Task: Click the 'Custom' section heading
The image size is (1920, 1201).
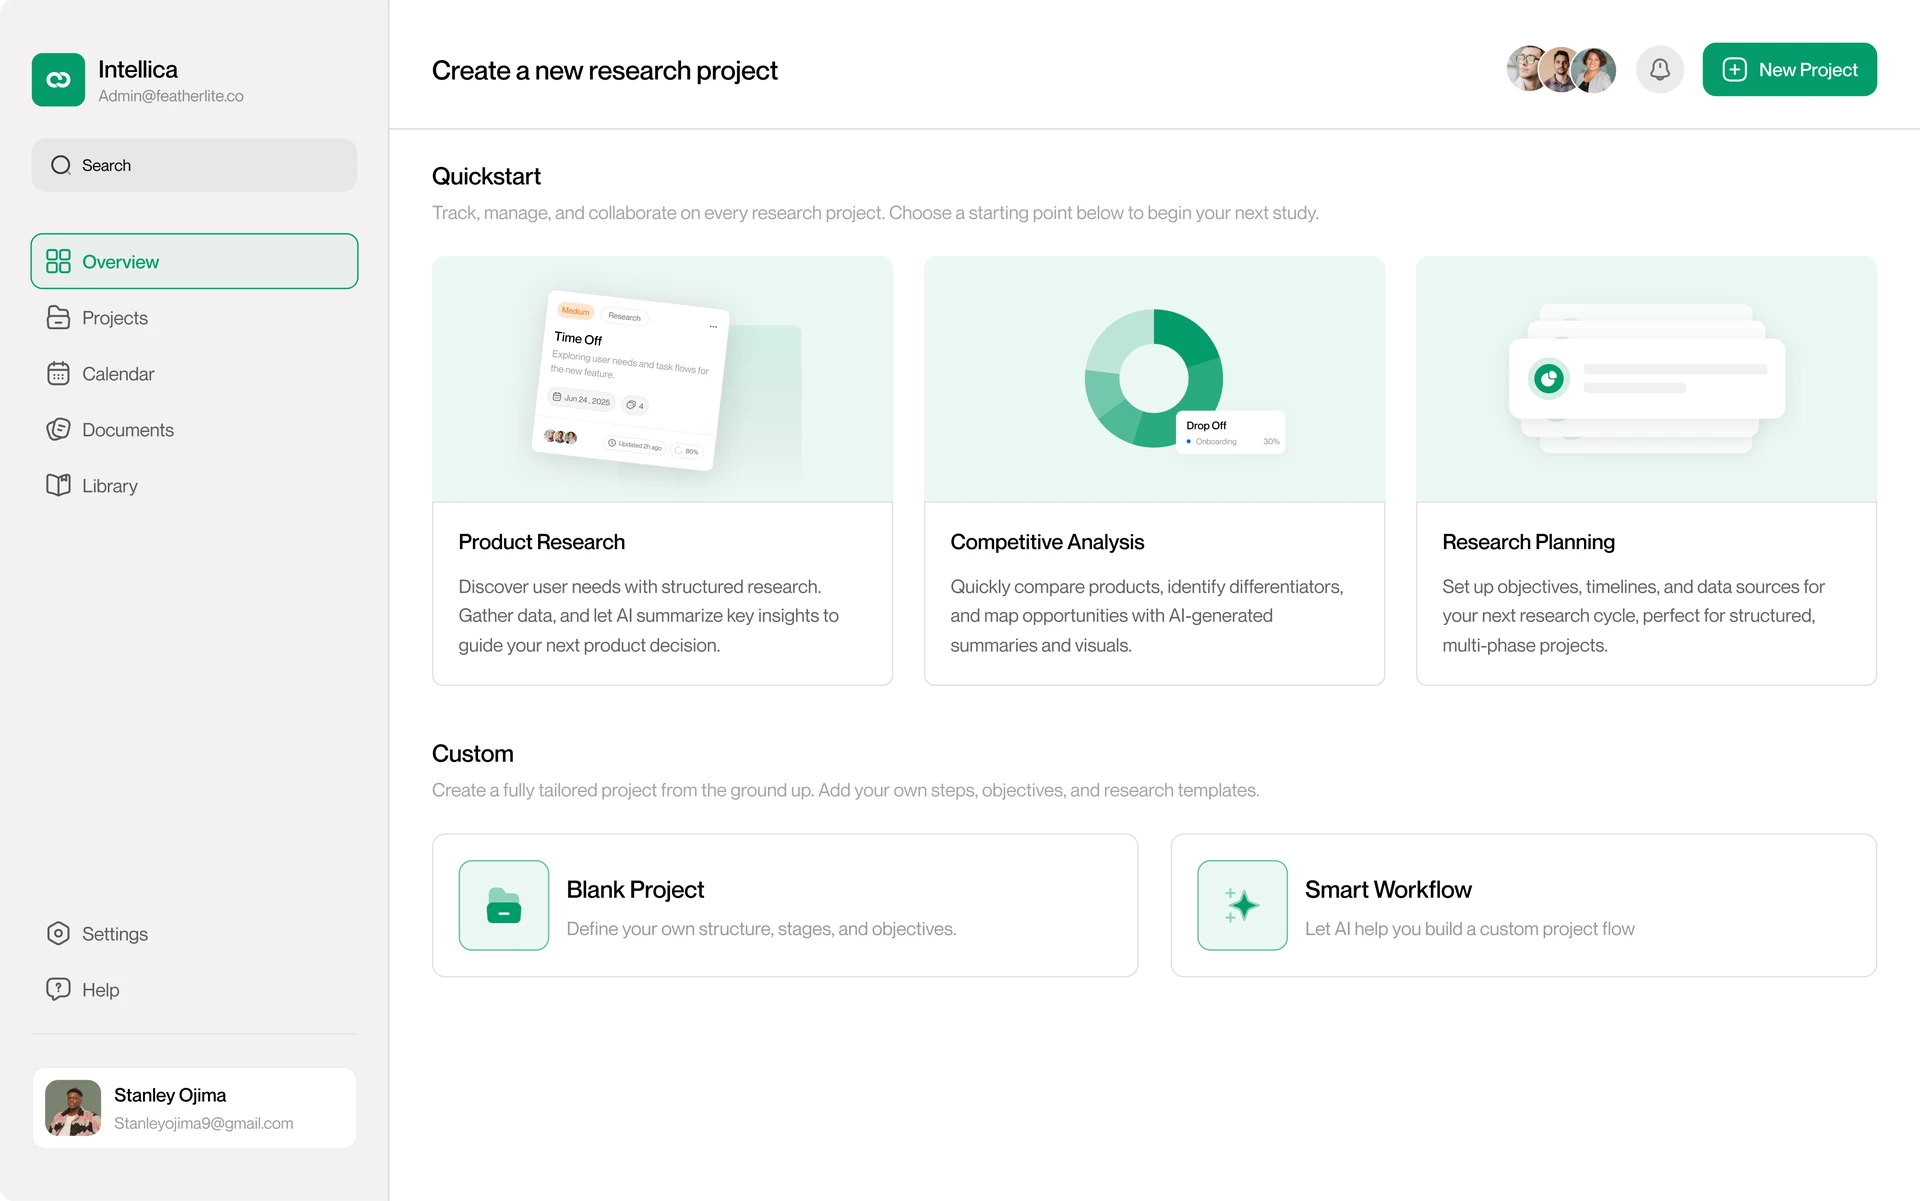Action: tap(472, 753)
